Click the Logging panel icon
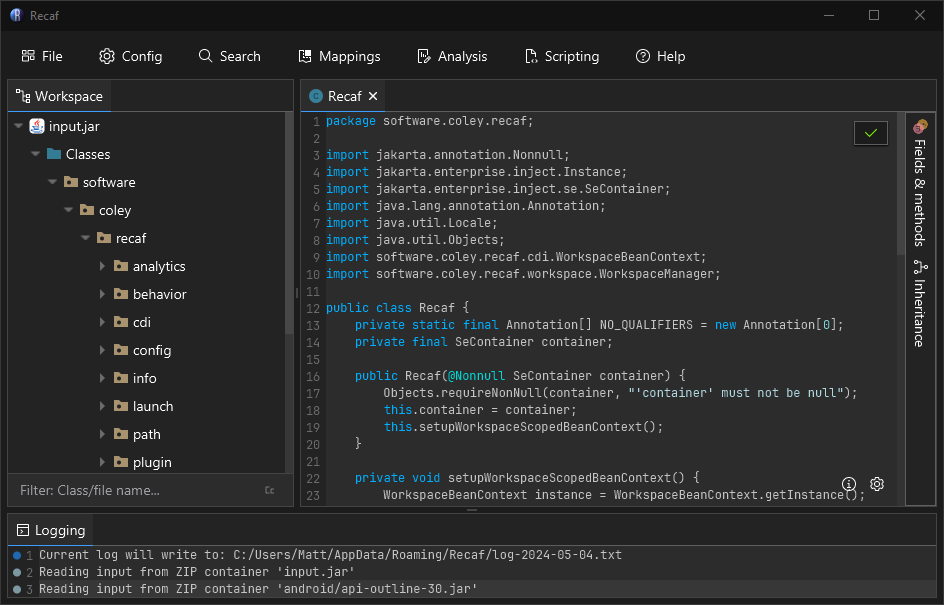This screenshot has height=605, width=944. 23,530
